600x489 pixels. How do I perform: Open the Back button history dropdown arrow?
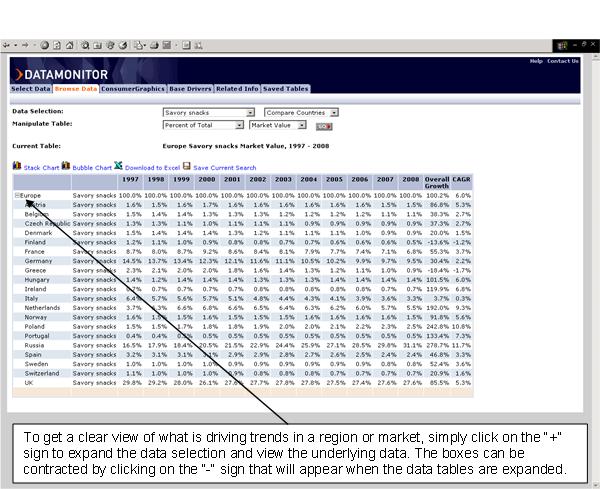pyautogui.click(x=16, y=45)
